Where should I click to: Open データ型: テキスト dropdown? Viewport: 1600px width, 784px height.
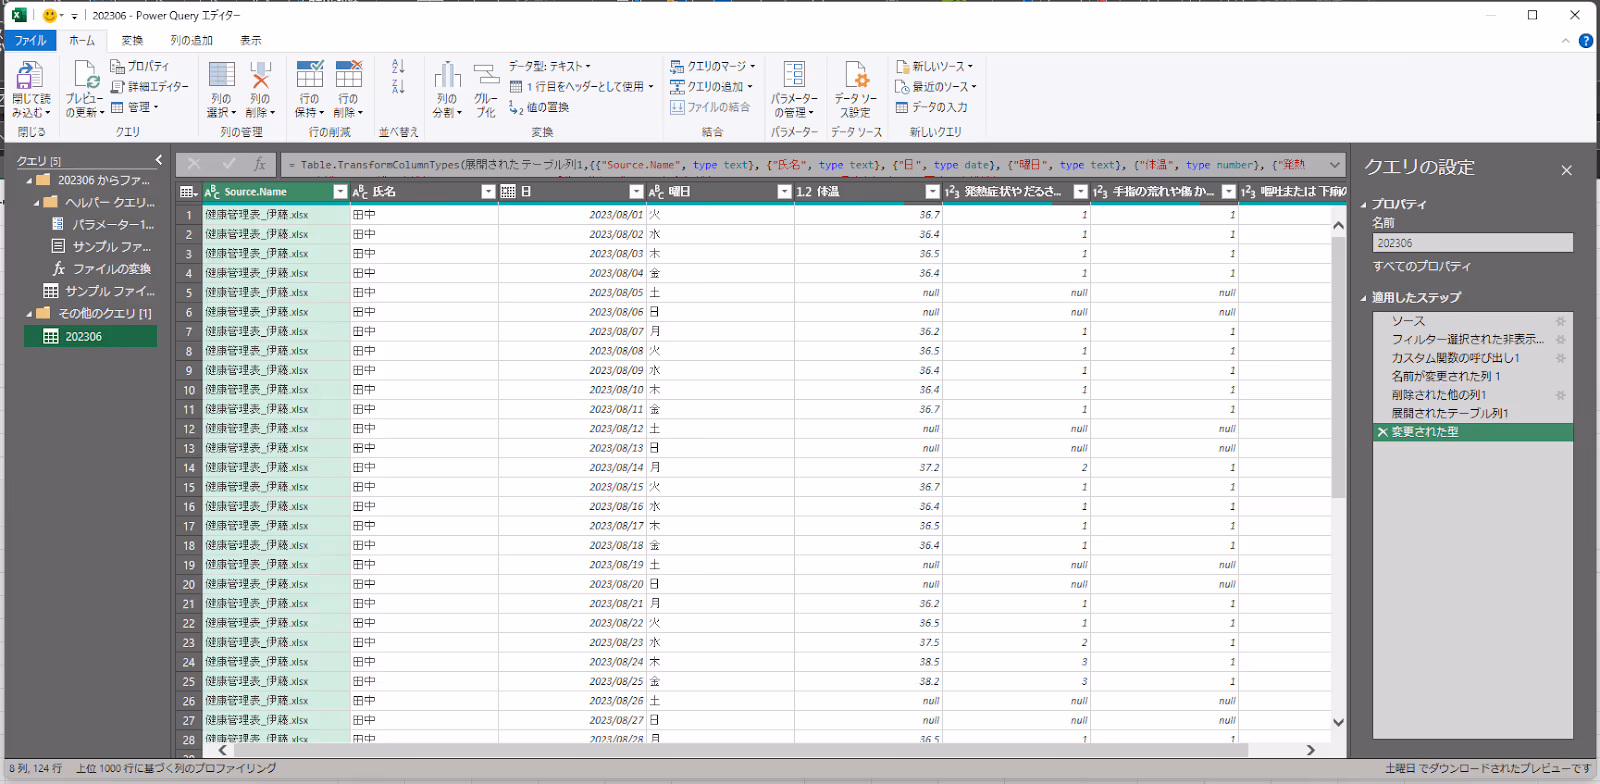pos(550,66)
